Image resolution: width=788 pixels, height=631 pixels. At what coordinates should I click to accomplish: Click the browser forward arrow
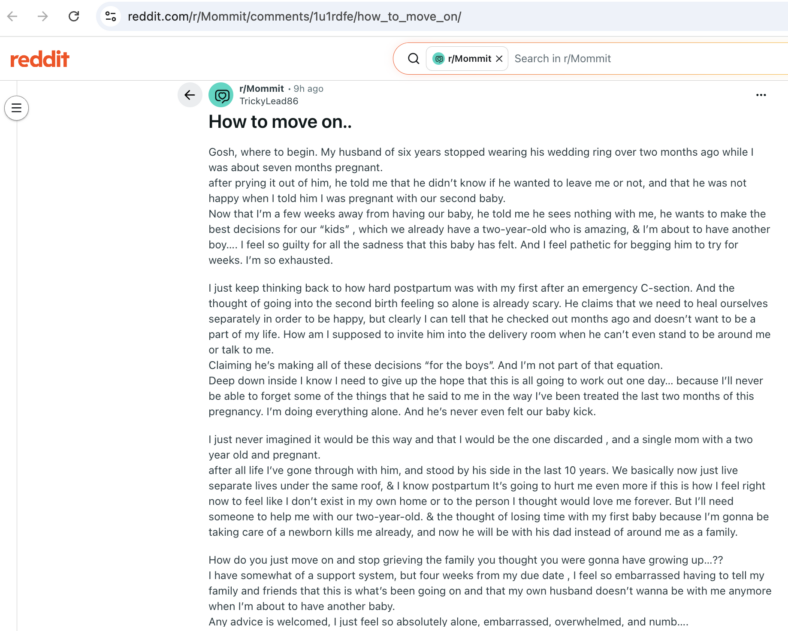[43, 17]
